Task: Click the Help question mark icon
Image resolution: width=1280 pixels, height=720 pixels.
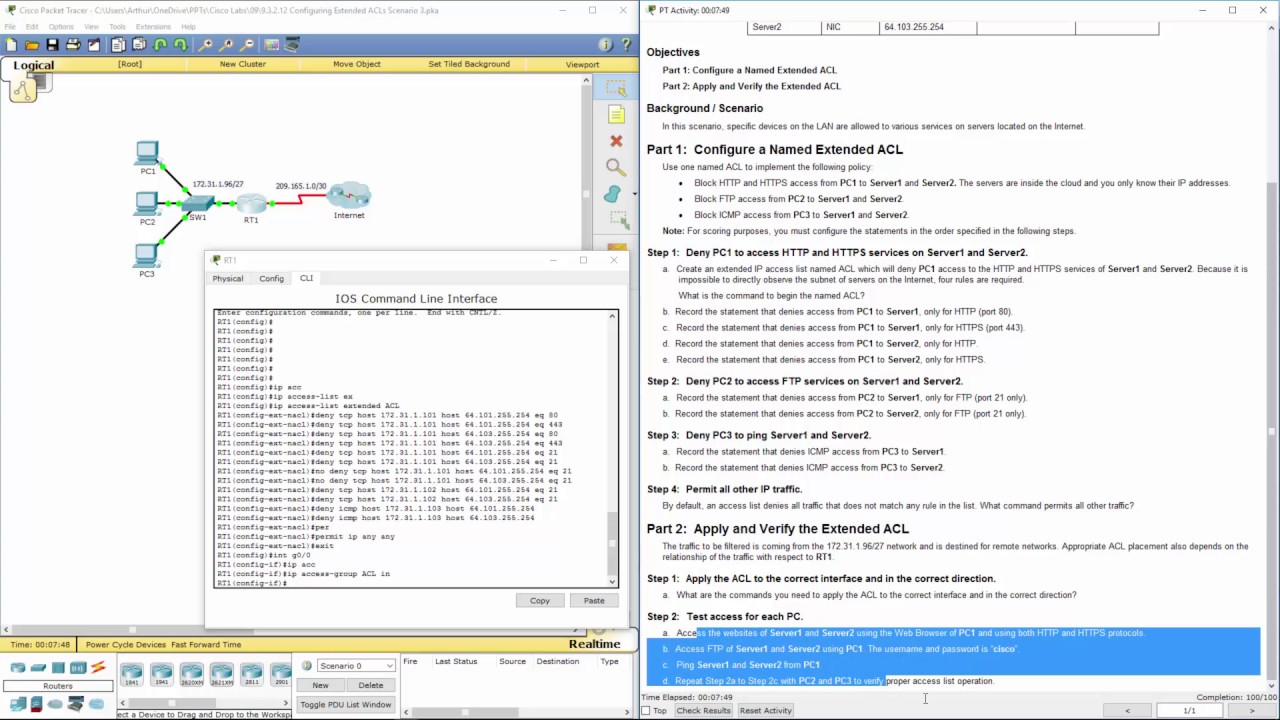Action: coord(625,45)
